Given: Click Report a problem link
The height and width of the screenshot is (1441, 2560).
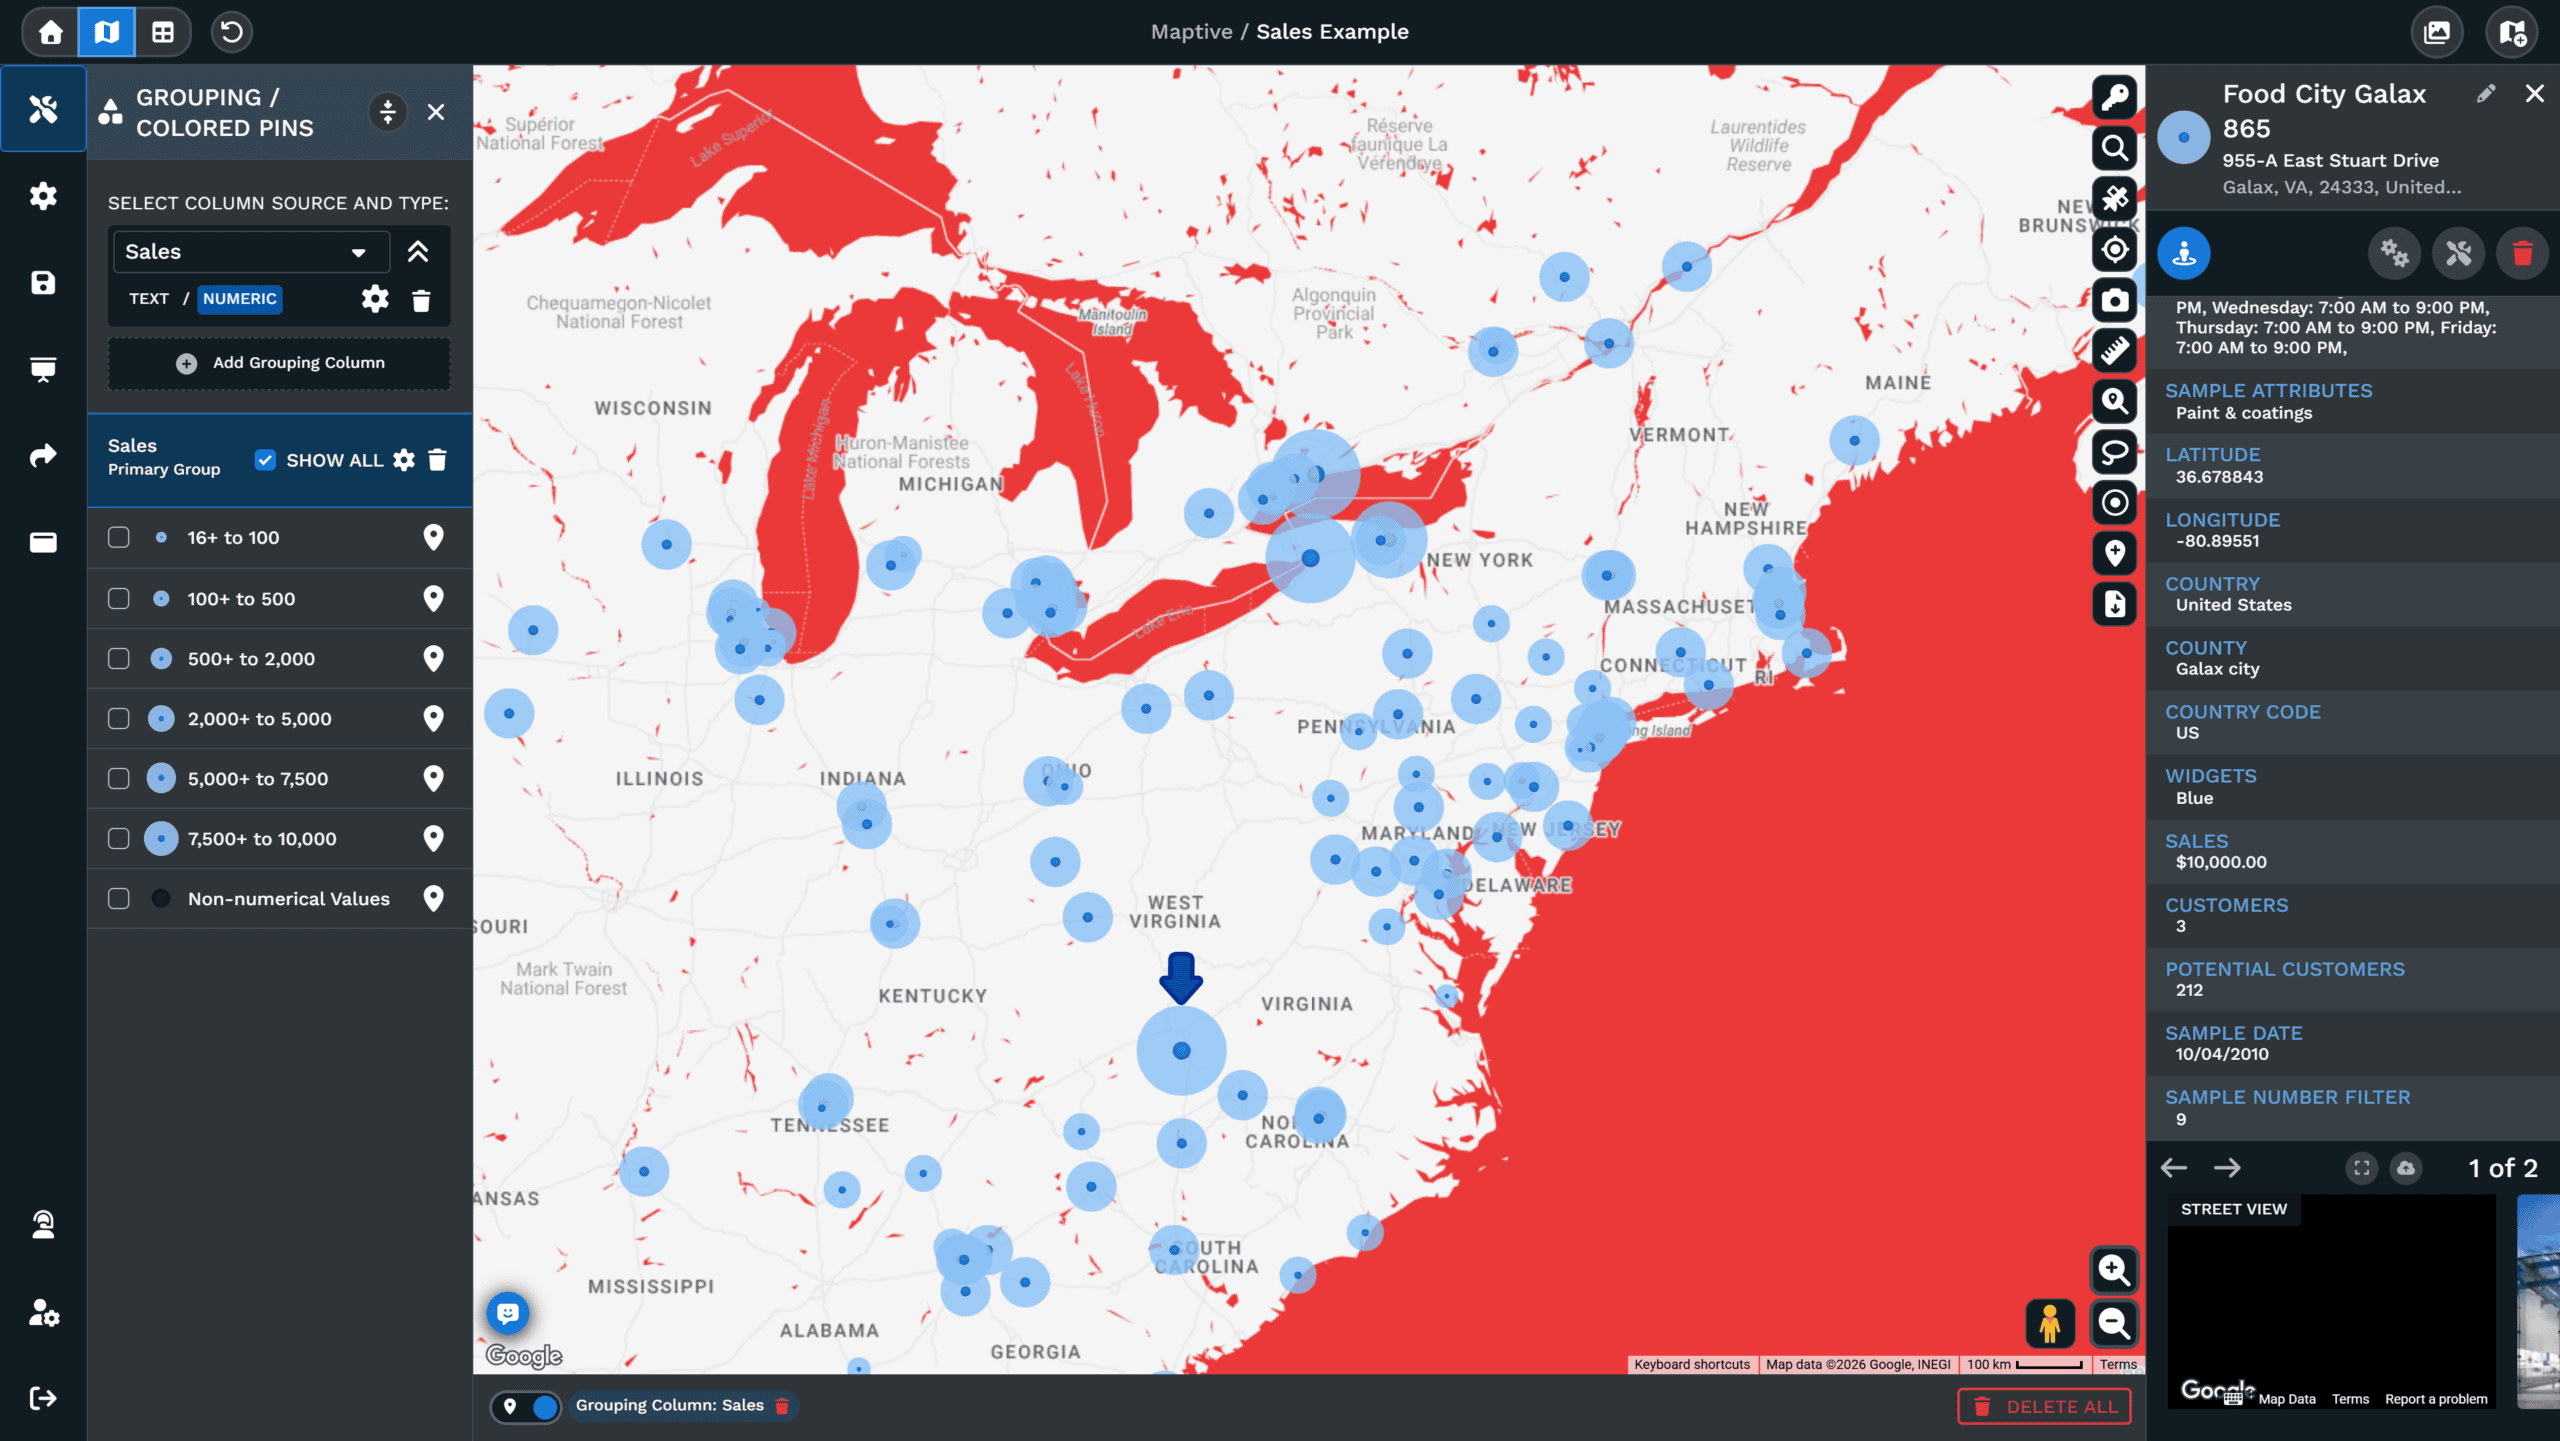Looking at the screenshot, I should pyautogui.click(x=2436, y=1400).
